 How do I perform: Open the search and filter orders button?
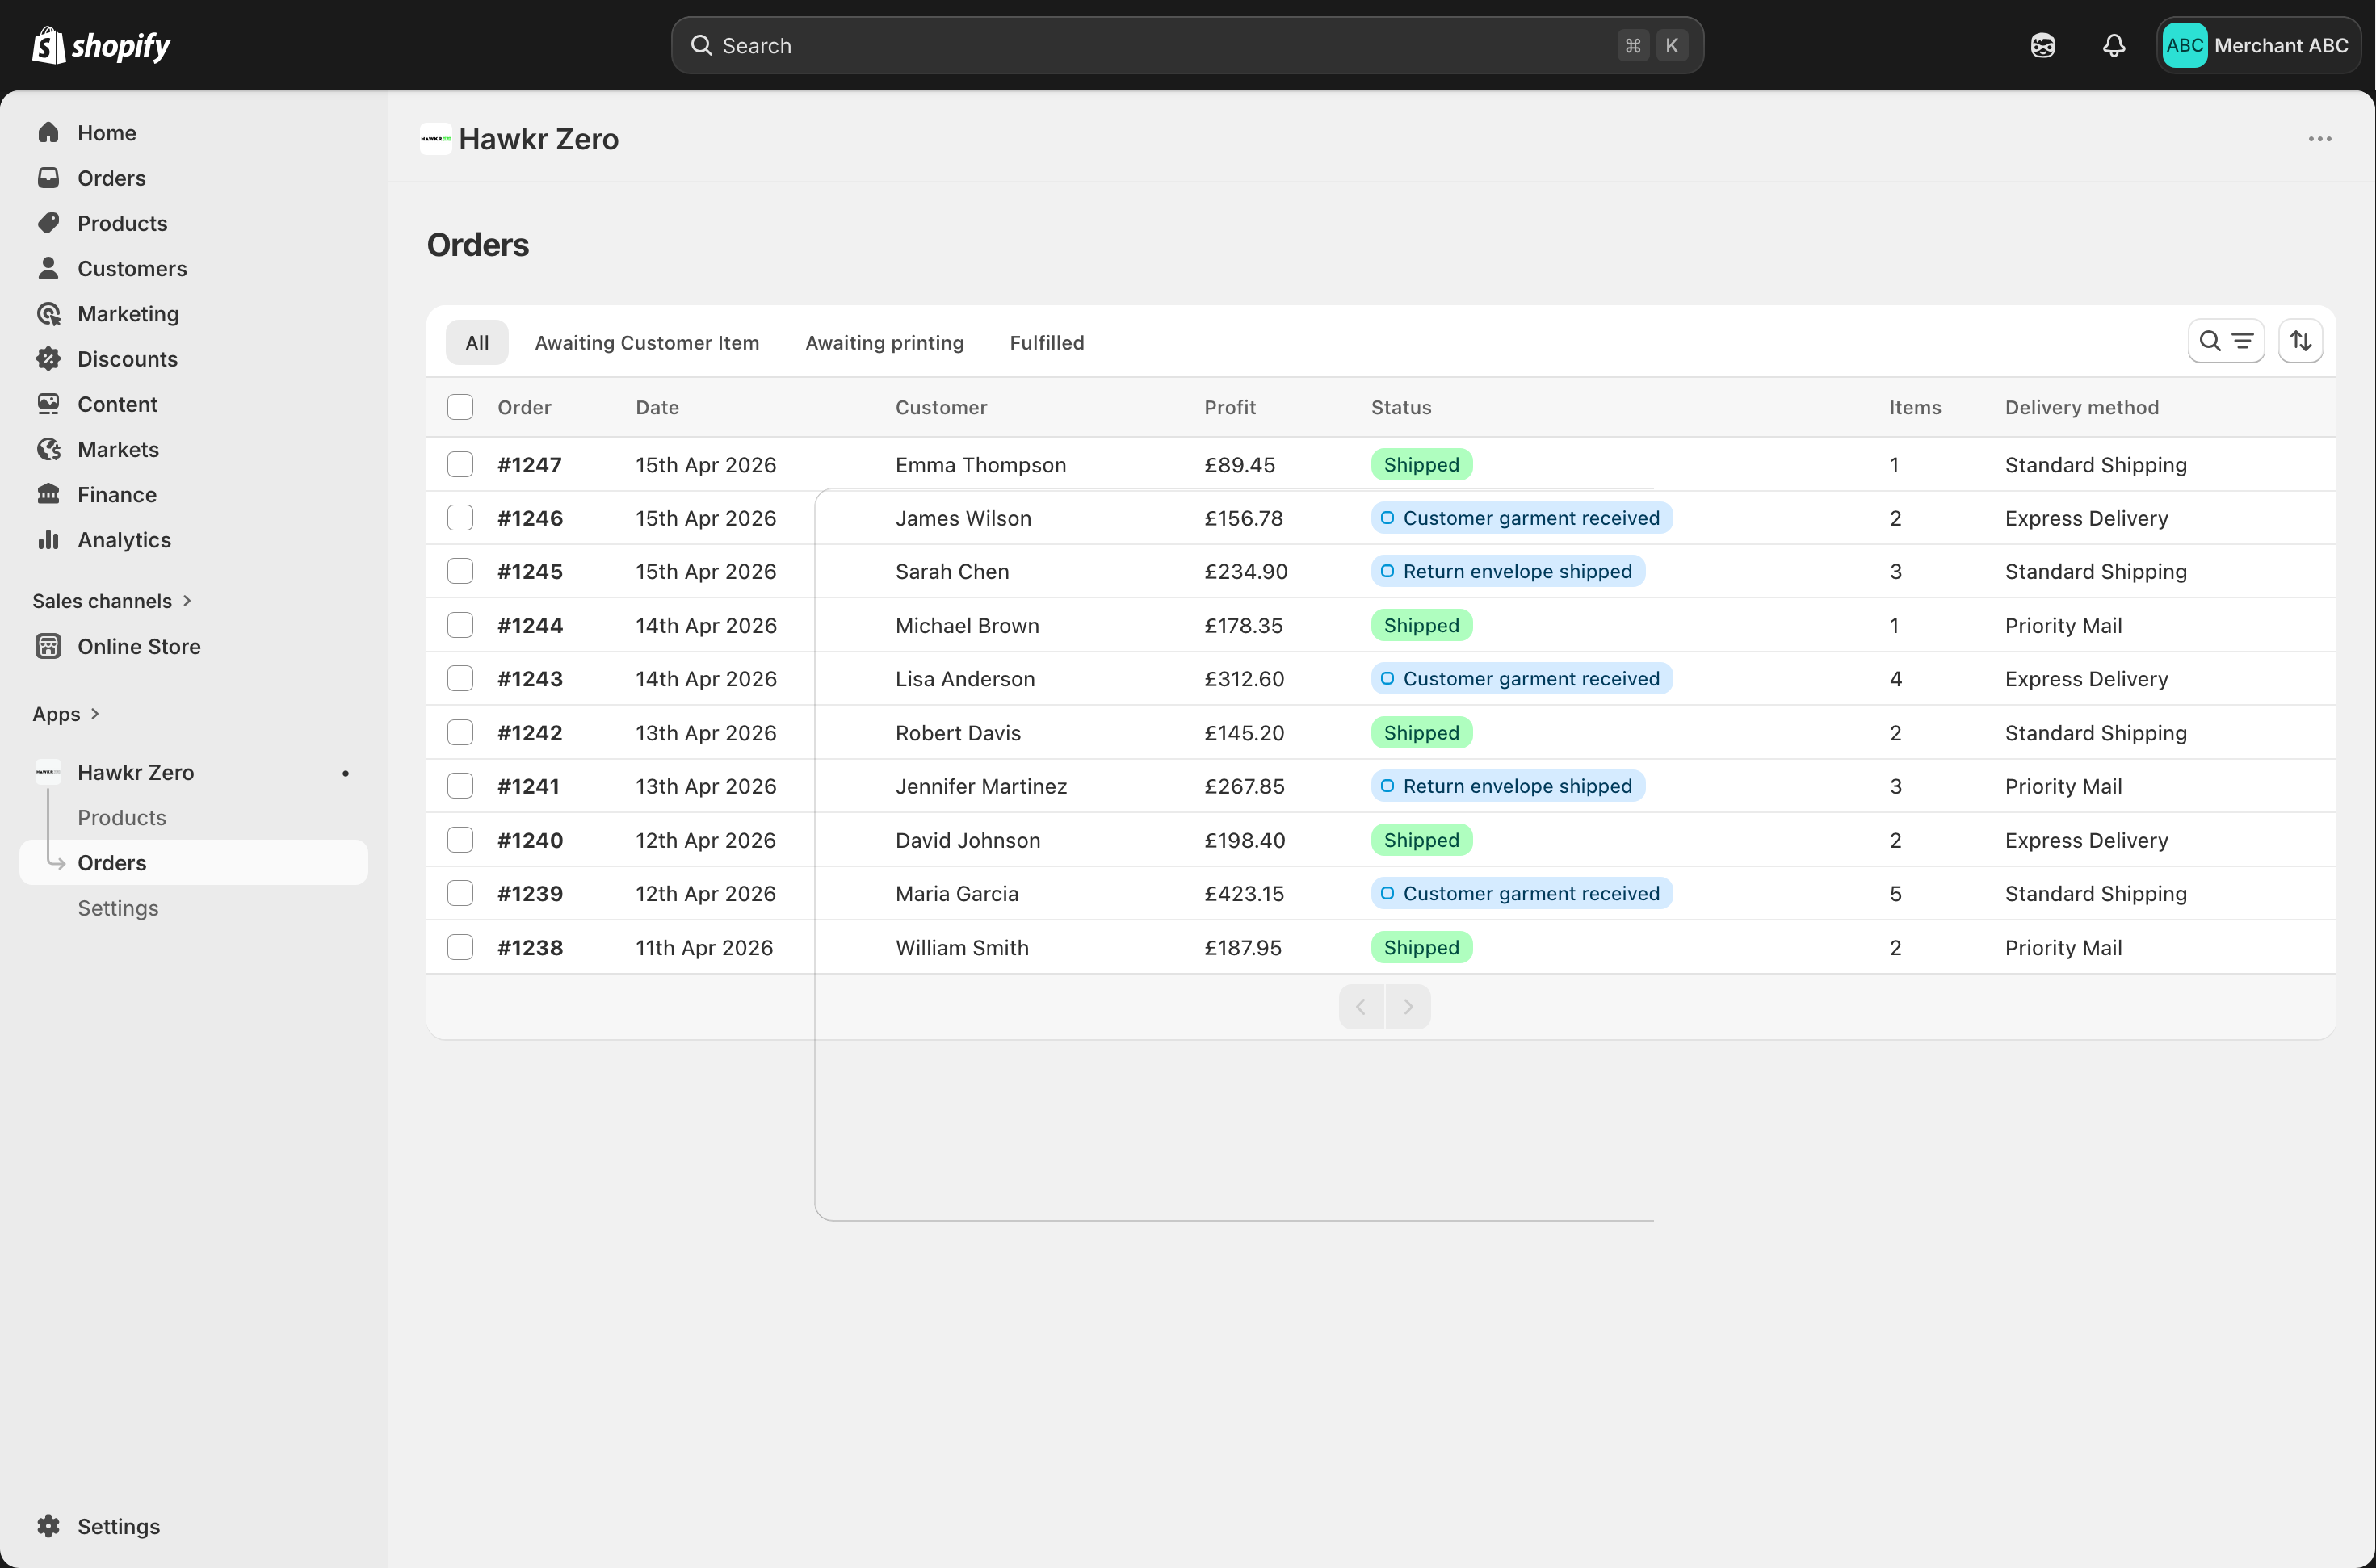(2225, 341)
